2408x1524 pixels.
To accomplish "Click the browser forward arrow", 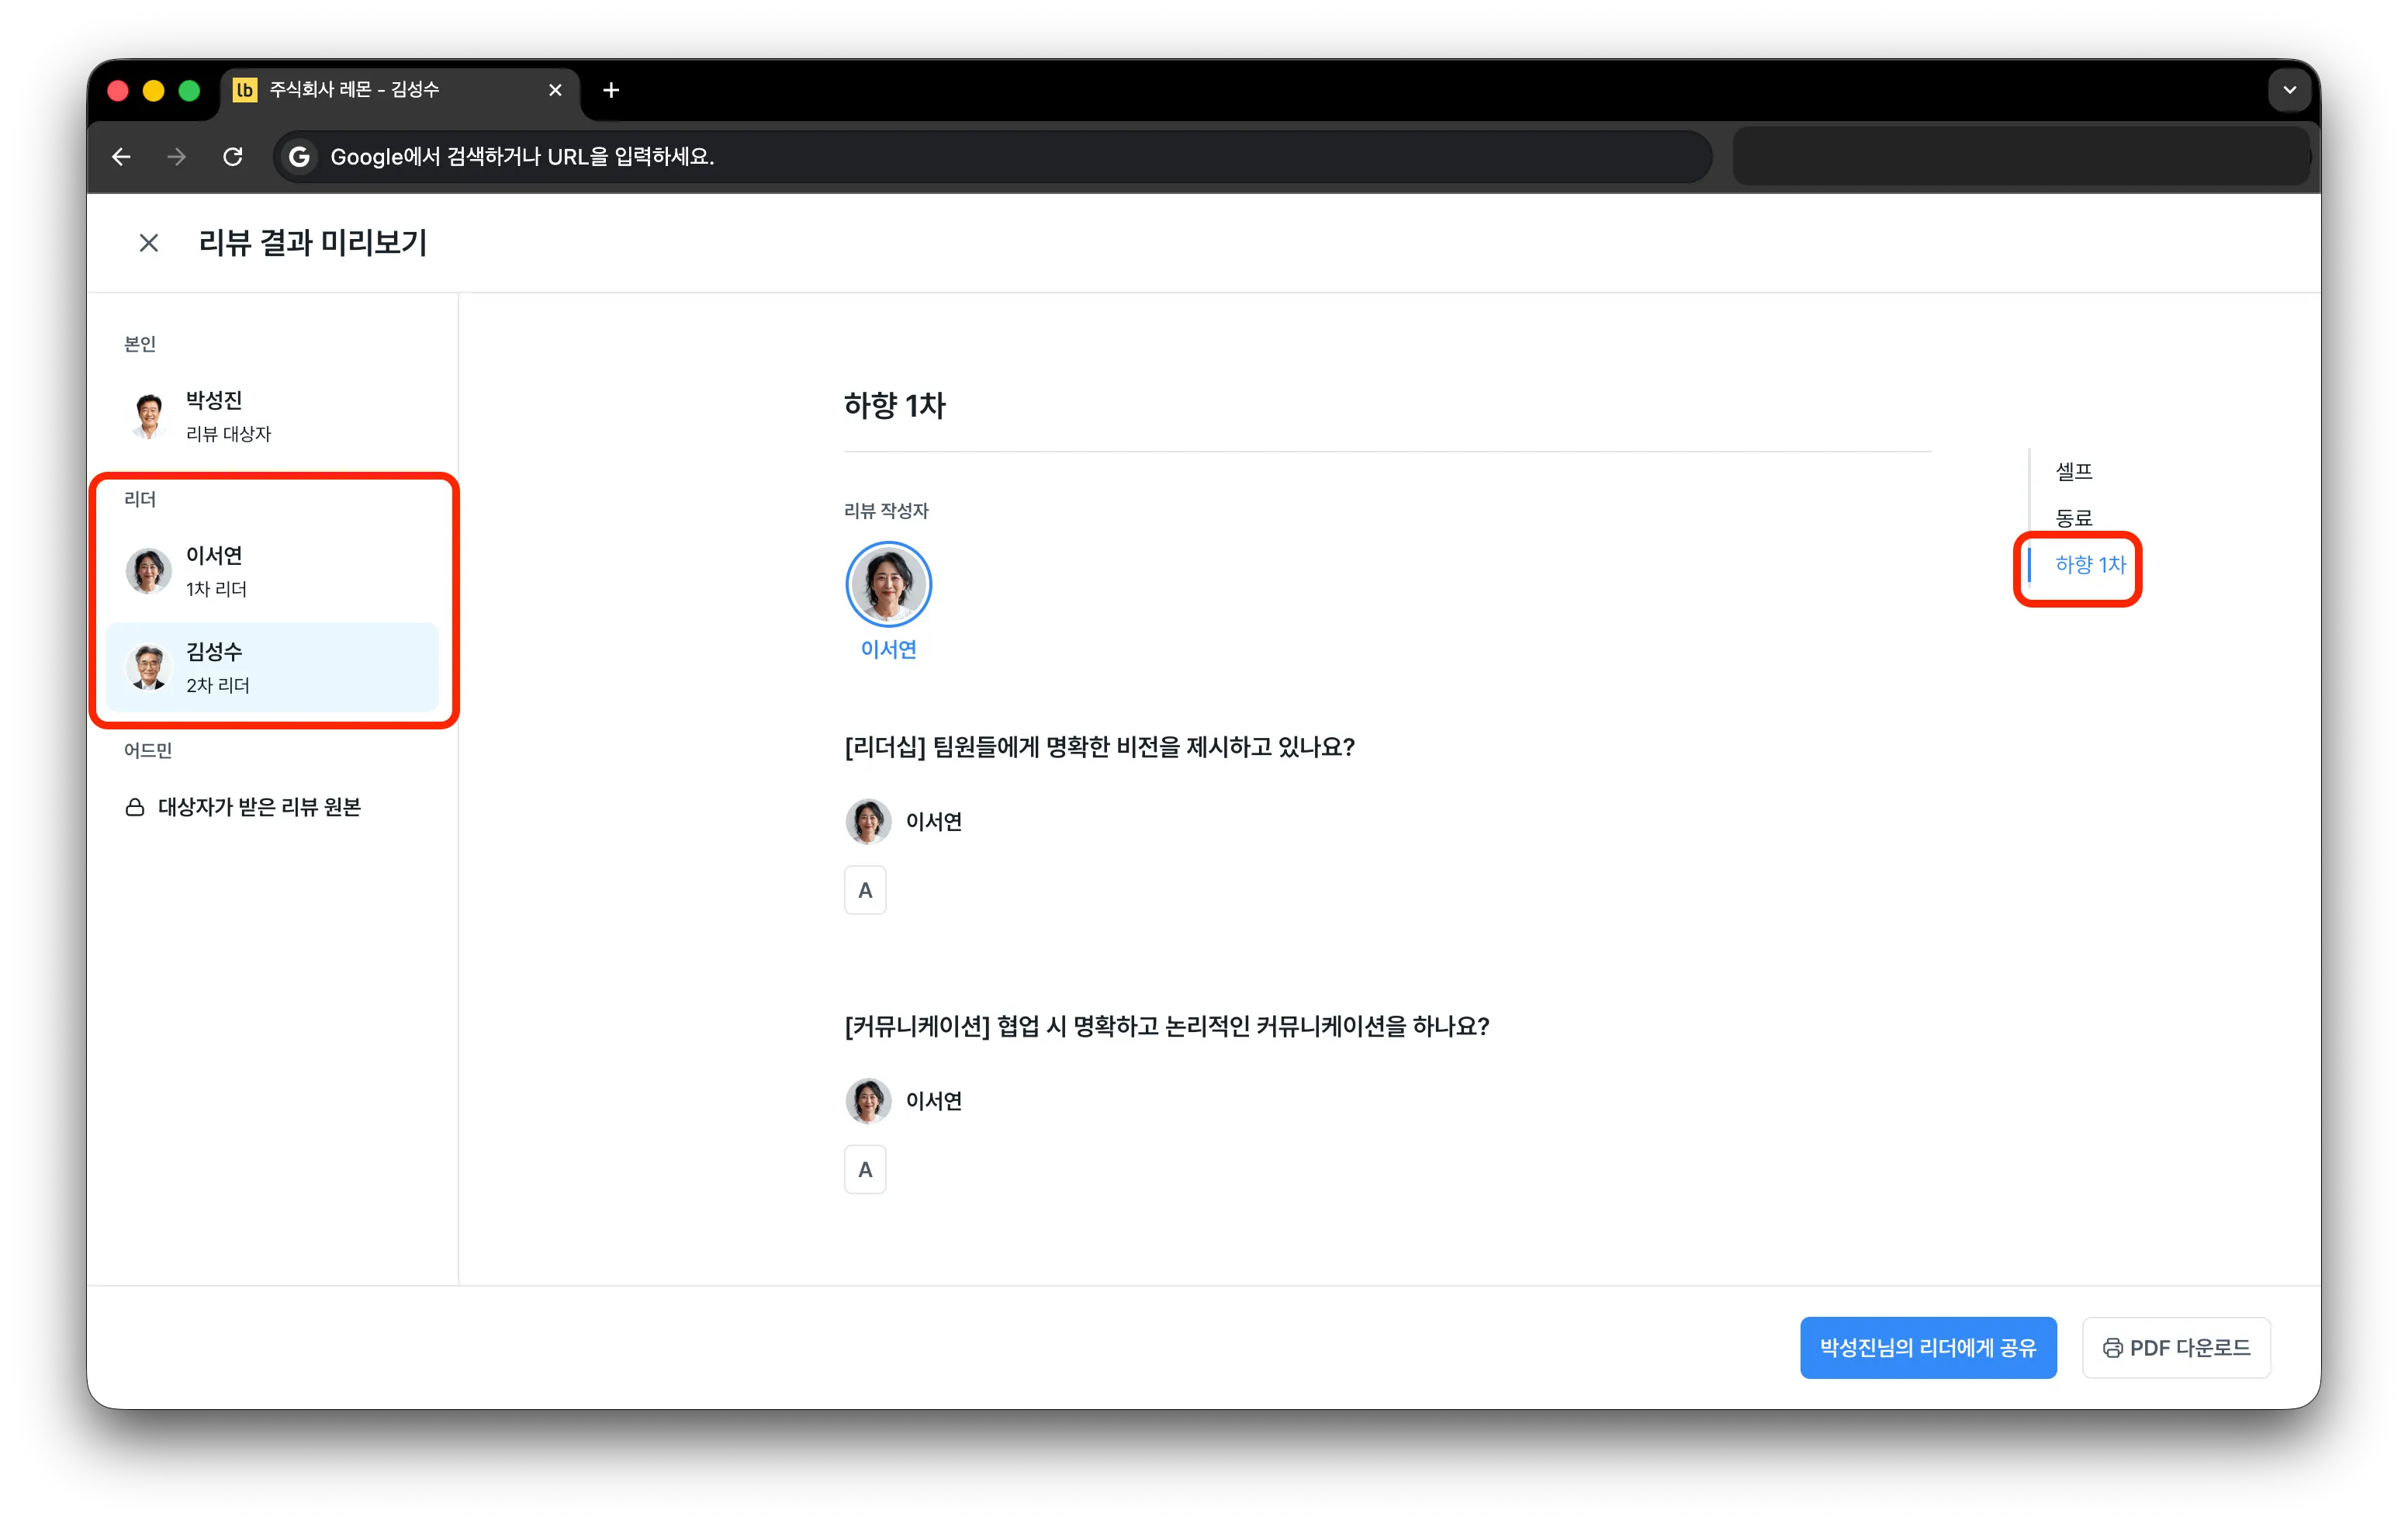I will 177,157.
